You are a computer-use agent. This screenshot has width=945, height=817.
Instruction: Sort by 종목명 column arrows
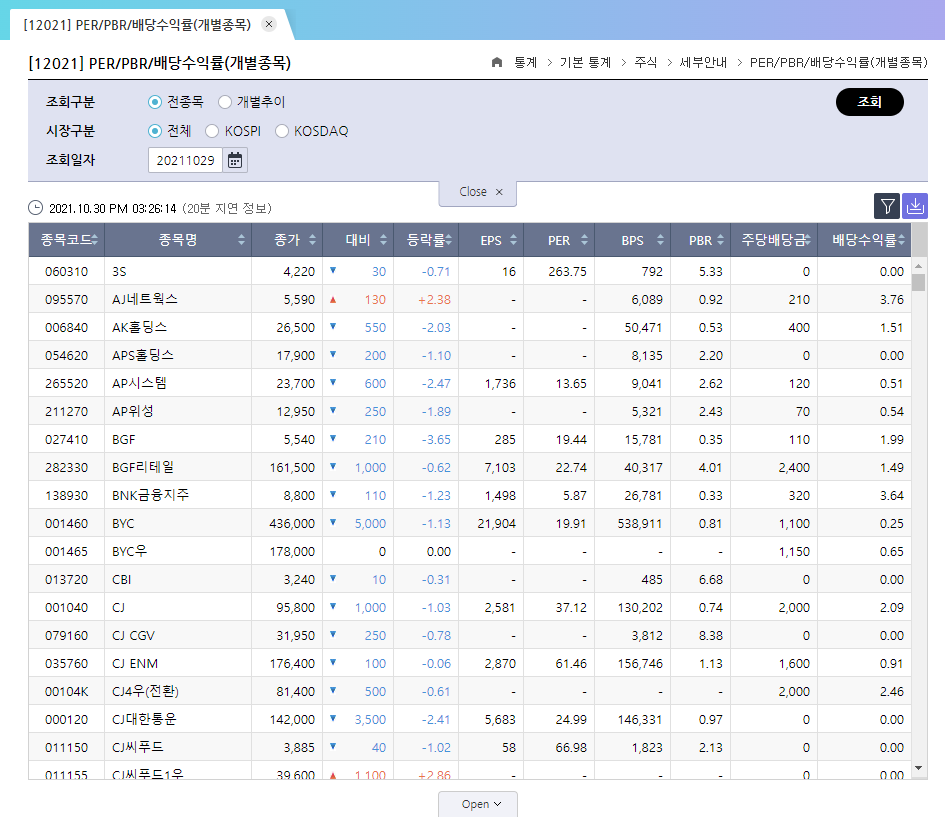pos(241,240)
